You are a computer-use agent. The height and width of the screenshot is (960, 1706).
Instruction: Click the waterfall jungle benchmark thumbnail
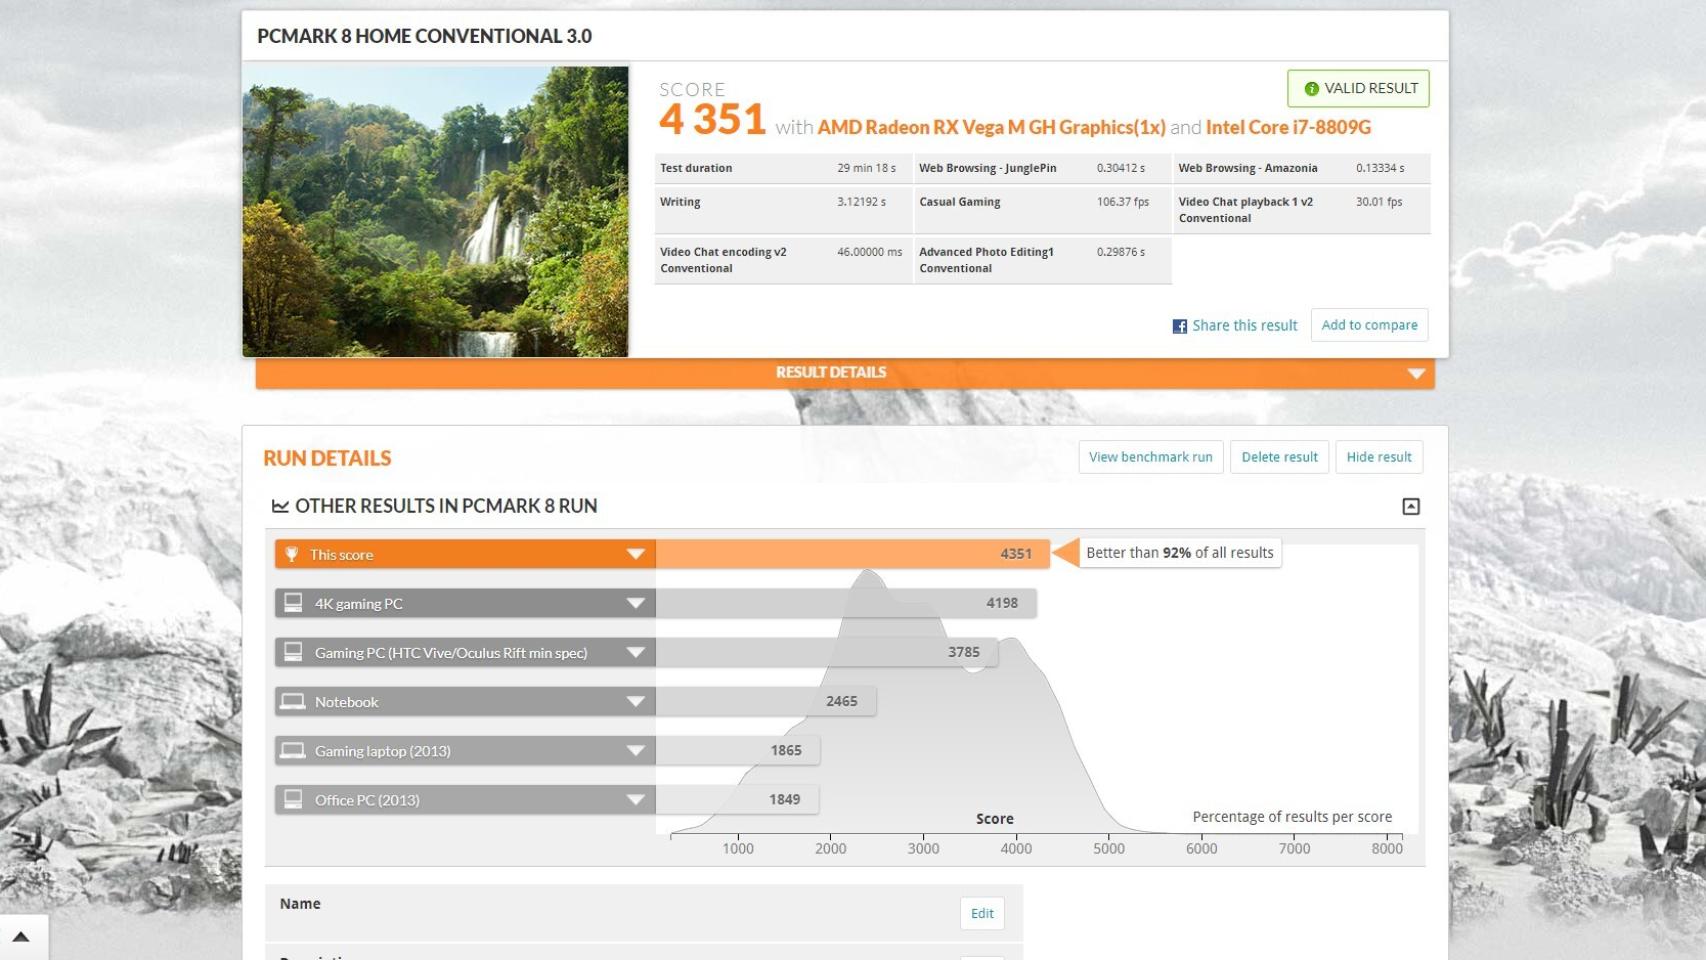coord(435,211)
